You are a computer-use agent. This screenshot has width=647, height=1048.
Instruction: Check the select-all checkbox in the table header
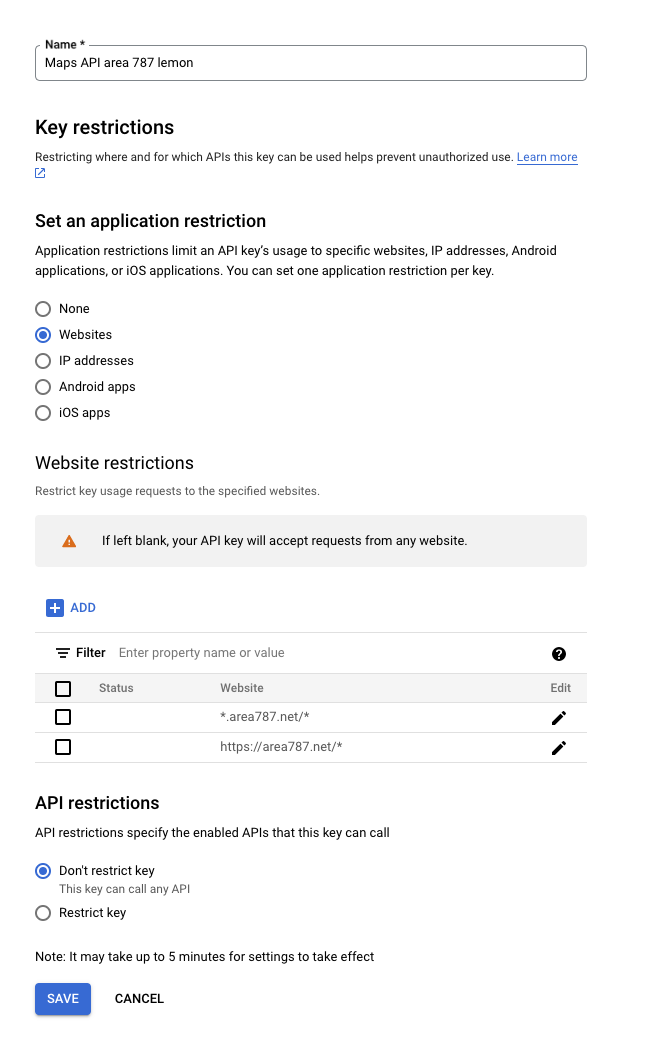click(63, 688)
